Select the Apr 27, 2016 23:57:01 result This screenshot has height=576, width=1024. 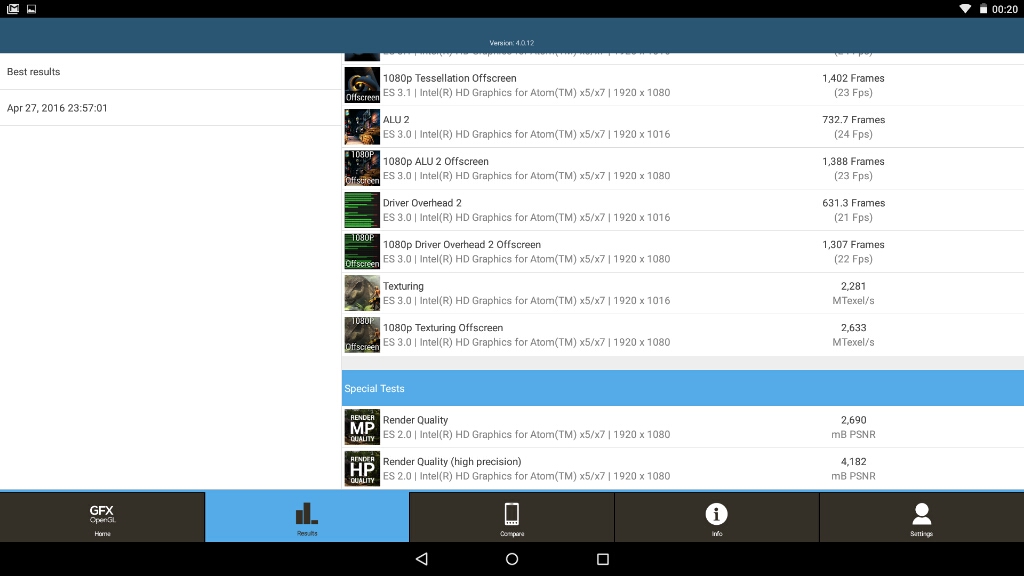[x=170, y=108]
